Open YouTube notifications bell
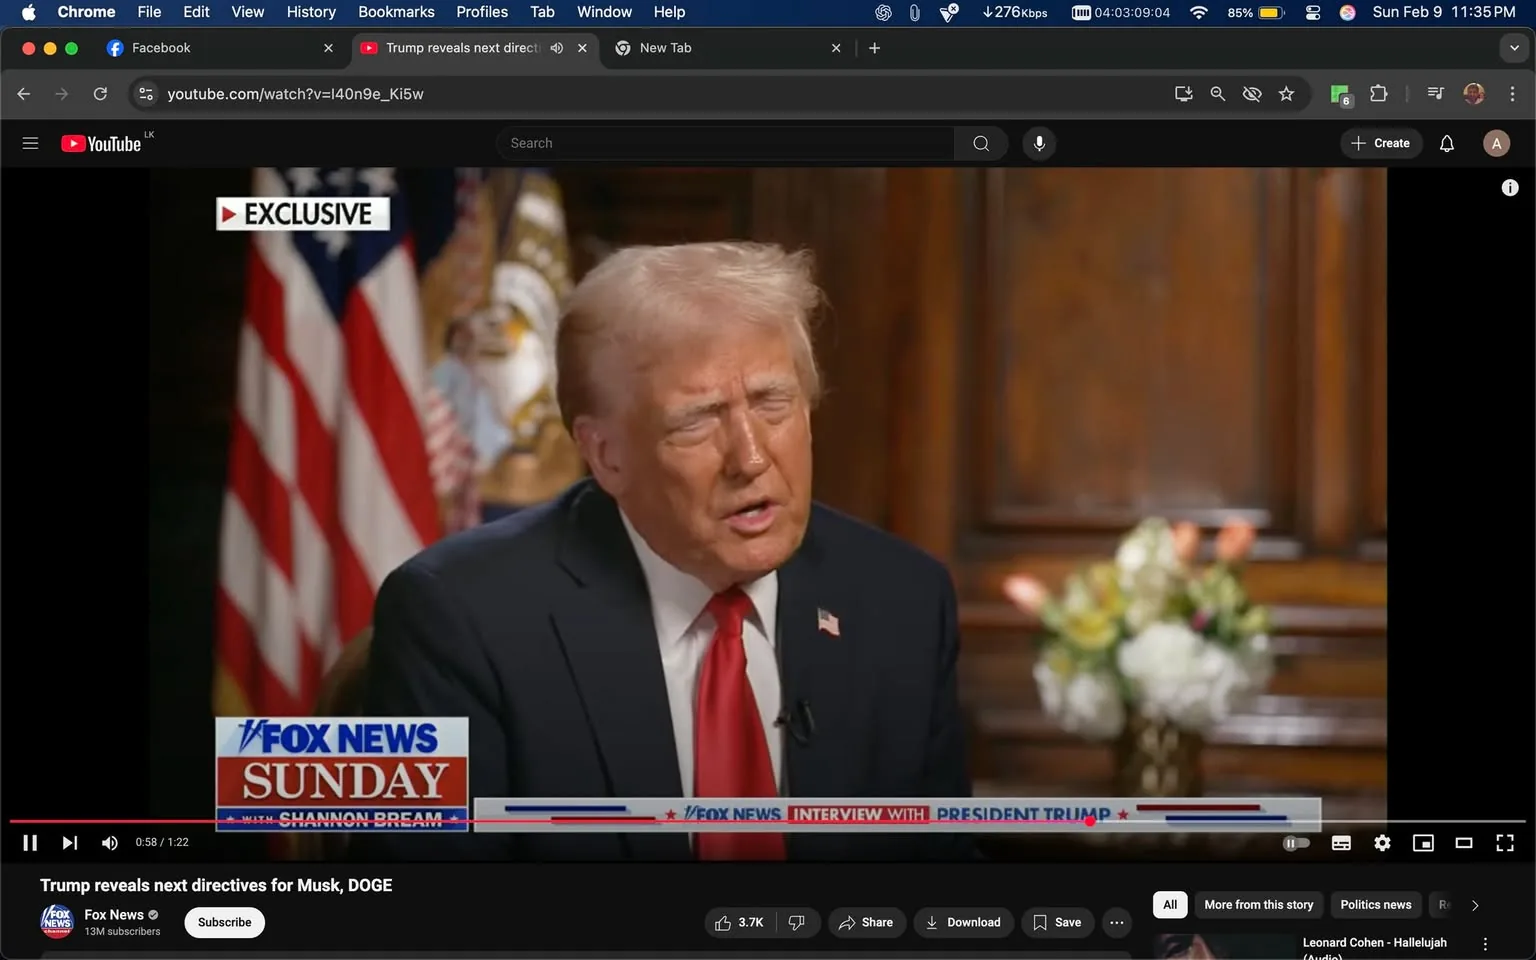The height and width of the screenshot is (960, 1536). coord(1446,143)
